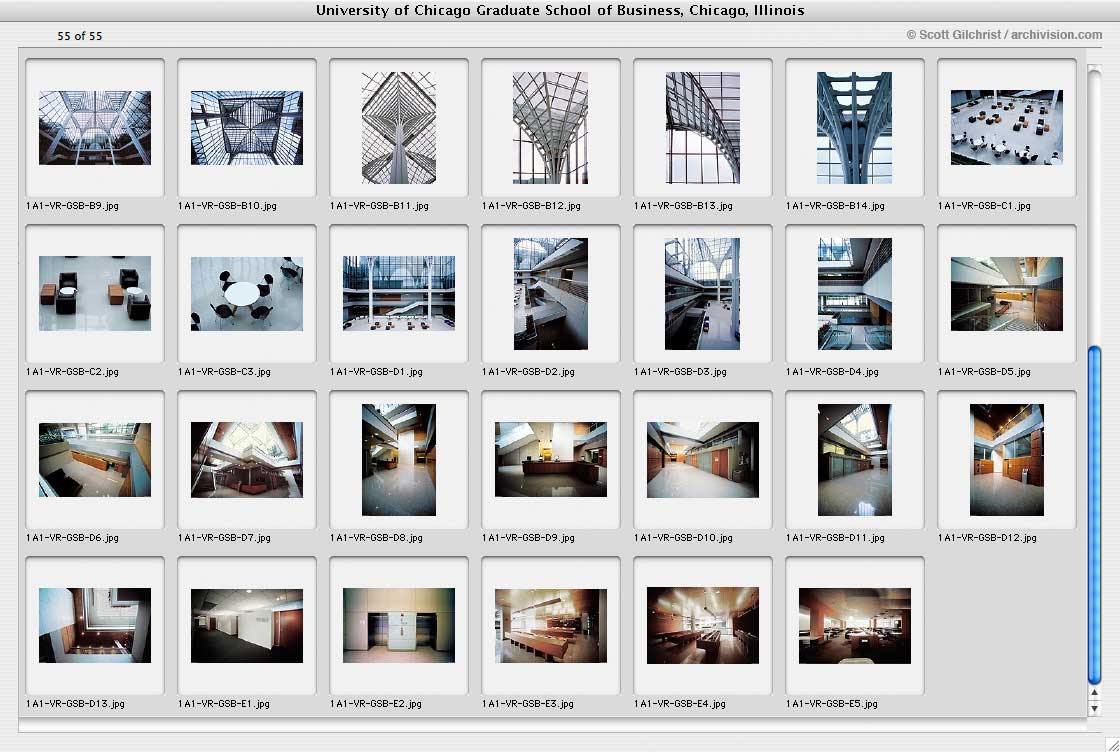1120x752 pixels.
Task: Open thumbnail 1A1-VR-GSB-D6.jpg
Action: tap(95, 460)
